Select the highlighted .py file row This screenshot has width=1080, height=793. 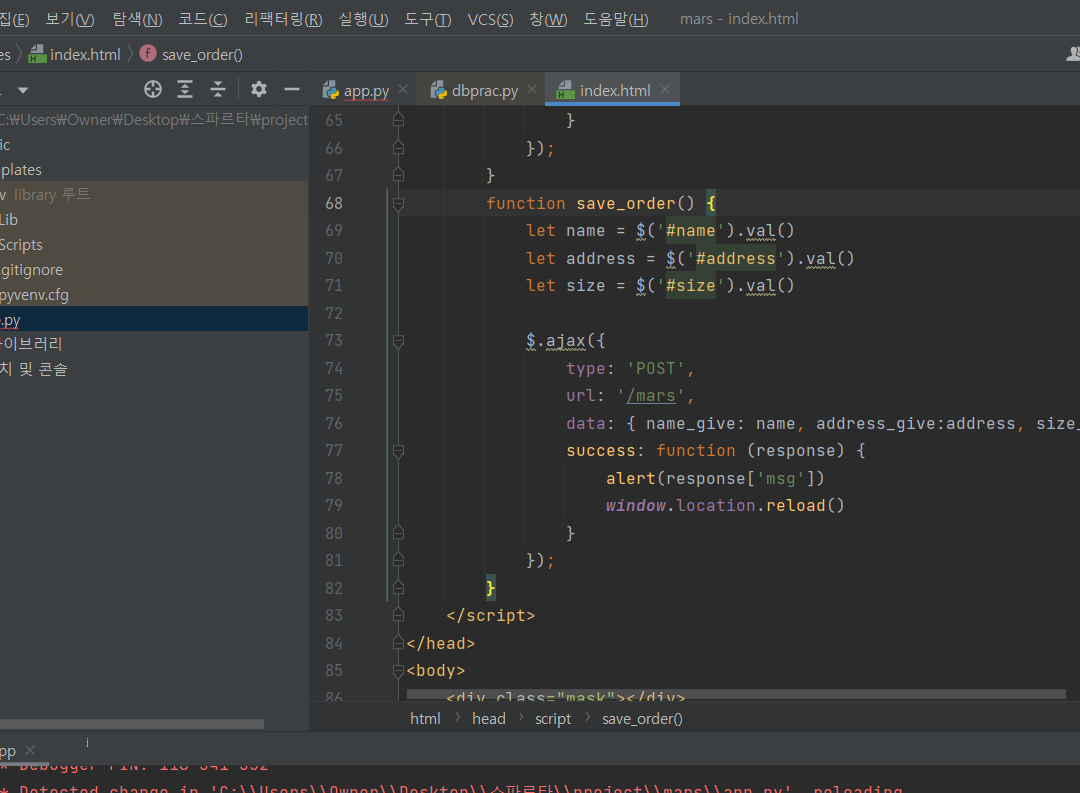tap(154, 320)
